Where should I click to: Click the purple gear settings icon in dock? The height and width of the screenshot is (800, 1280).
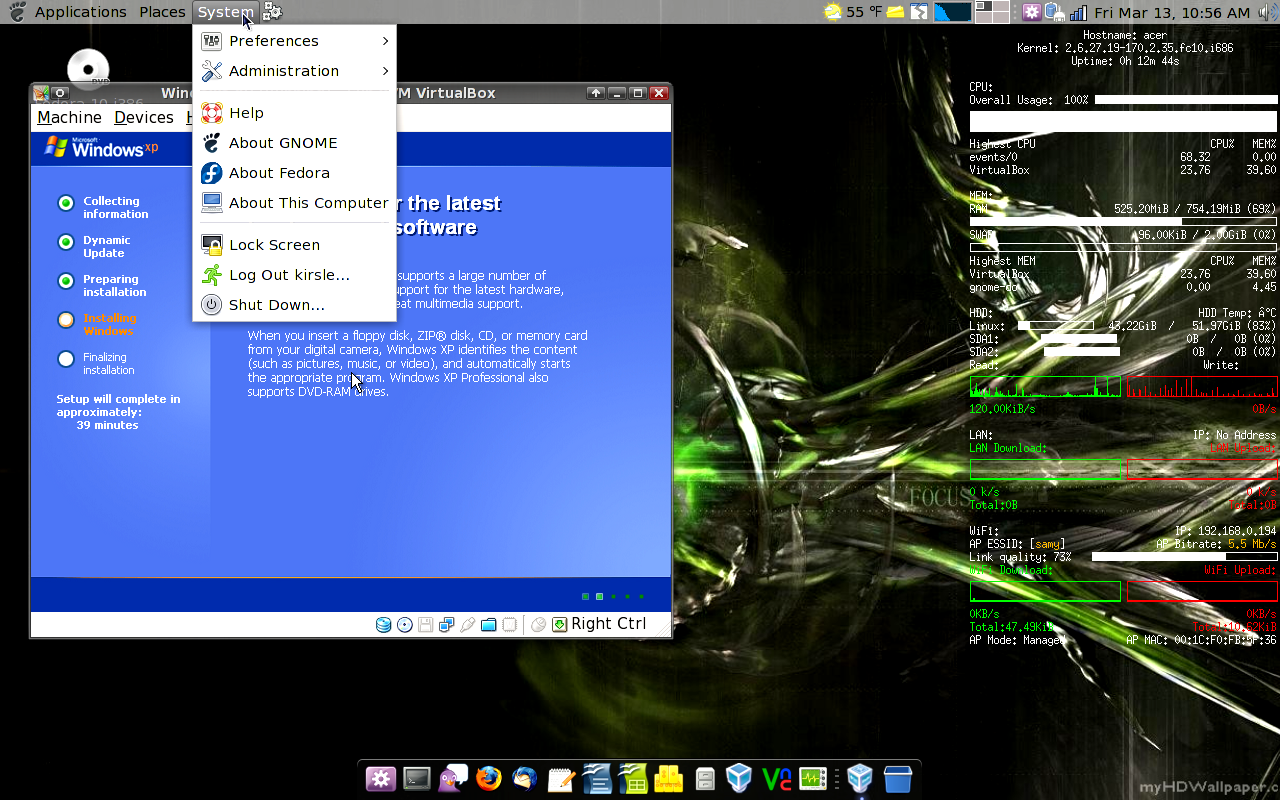pos(380,778)
